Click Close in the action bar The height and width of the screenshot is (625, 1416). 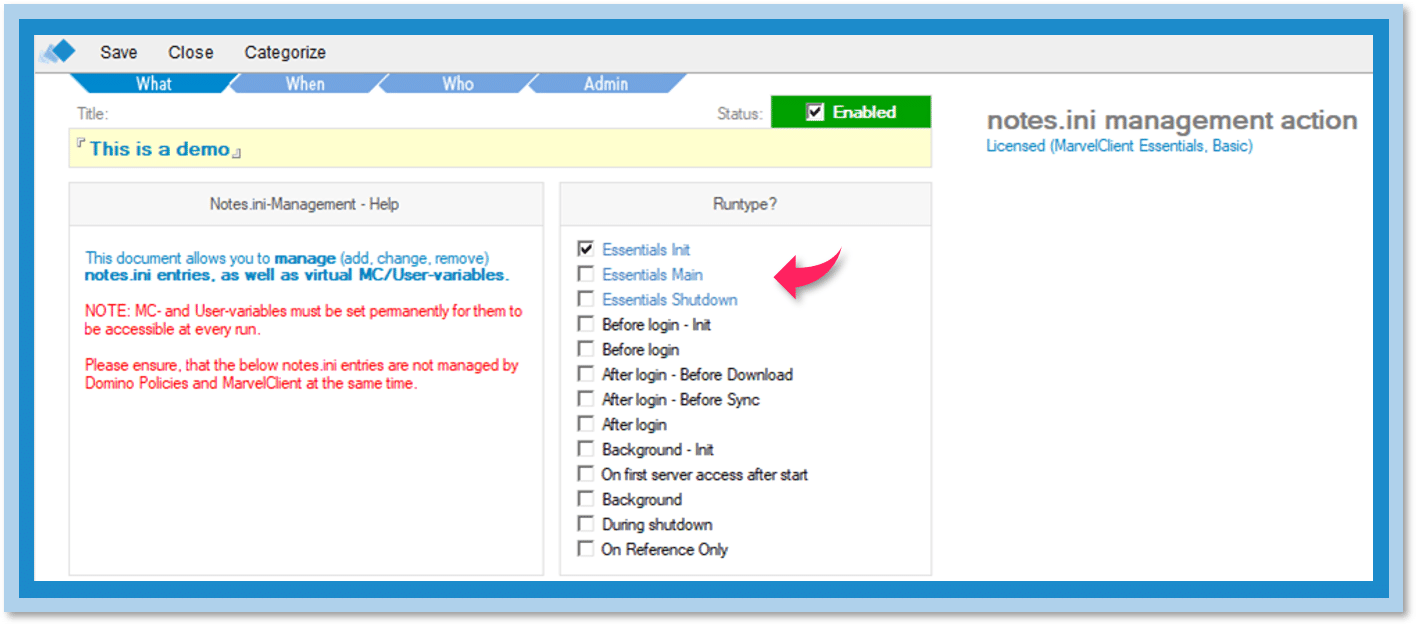click(x=191, y=53)
